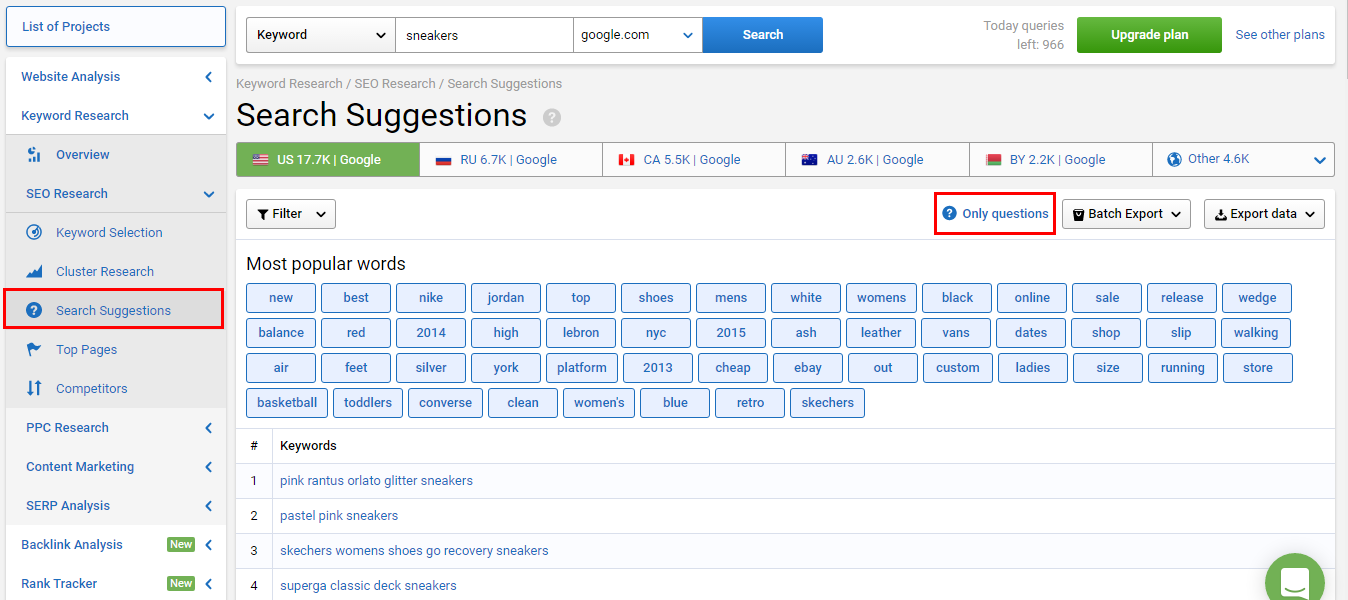This screenshot has height=600, width=1348.
Task: Click the Search Suggestions question-mark icon
Action: 34,310
